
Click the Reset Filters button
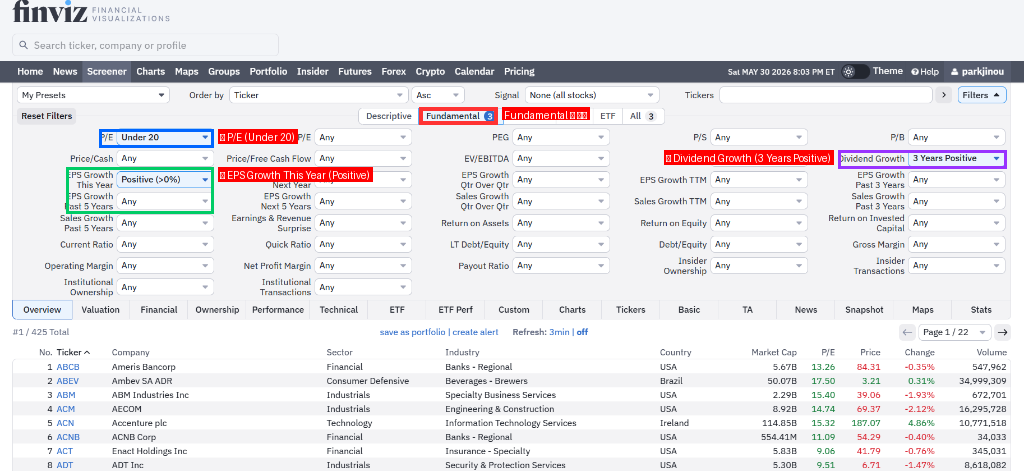(x=46, y=116)
